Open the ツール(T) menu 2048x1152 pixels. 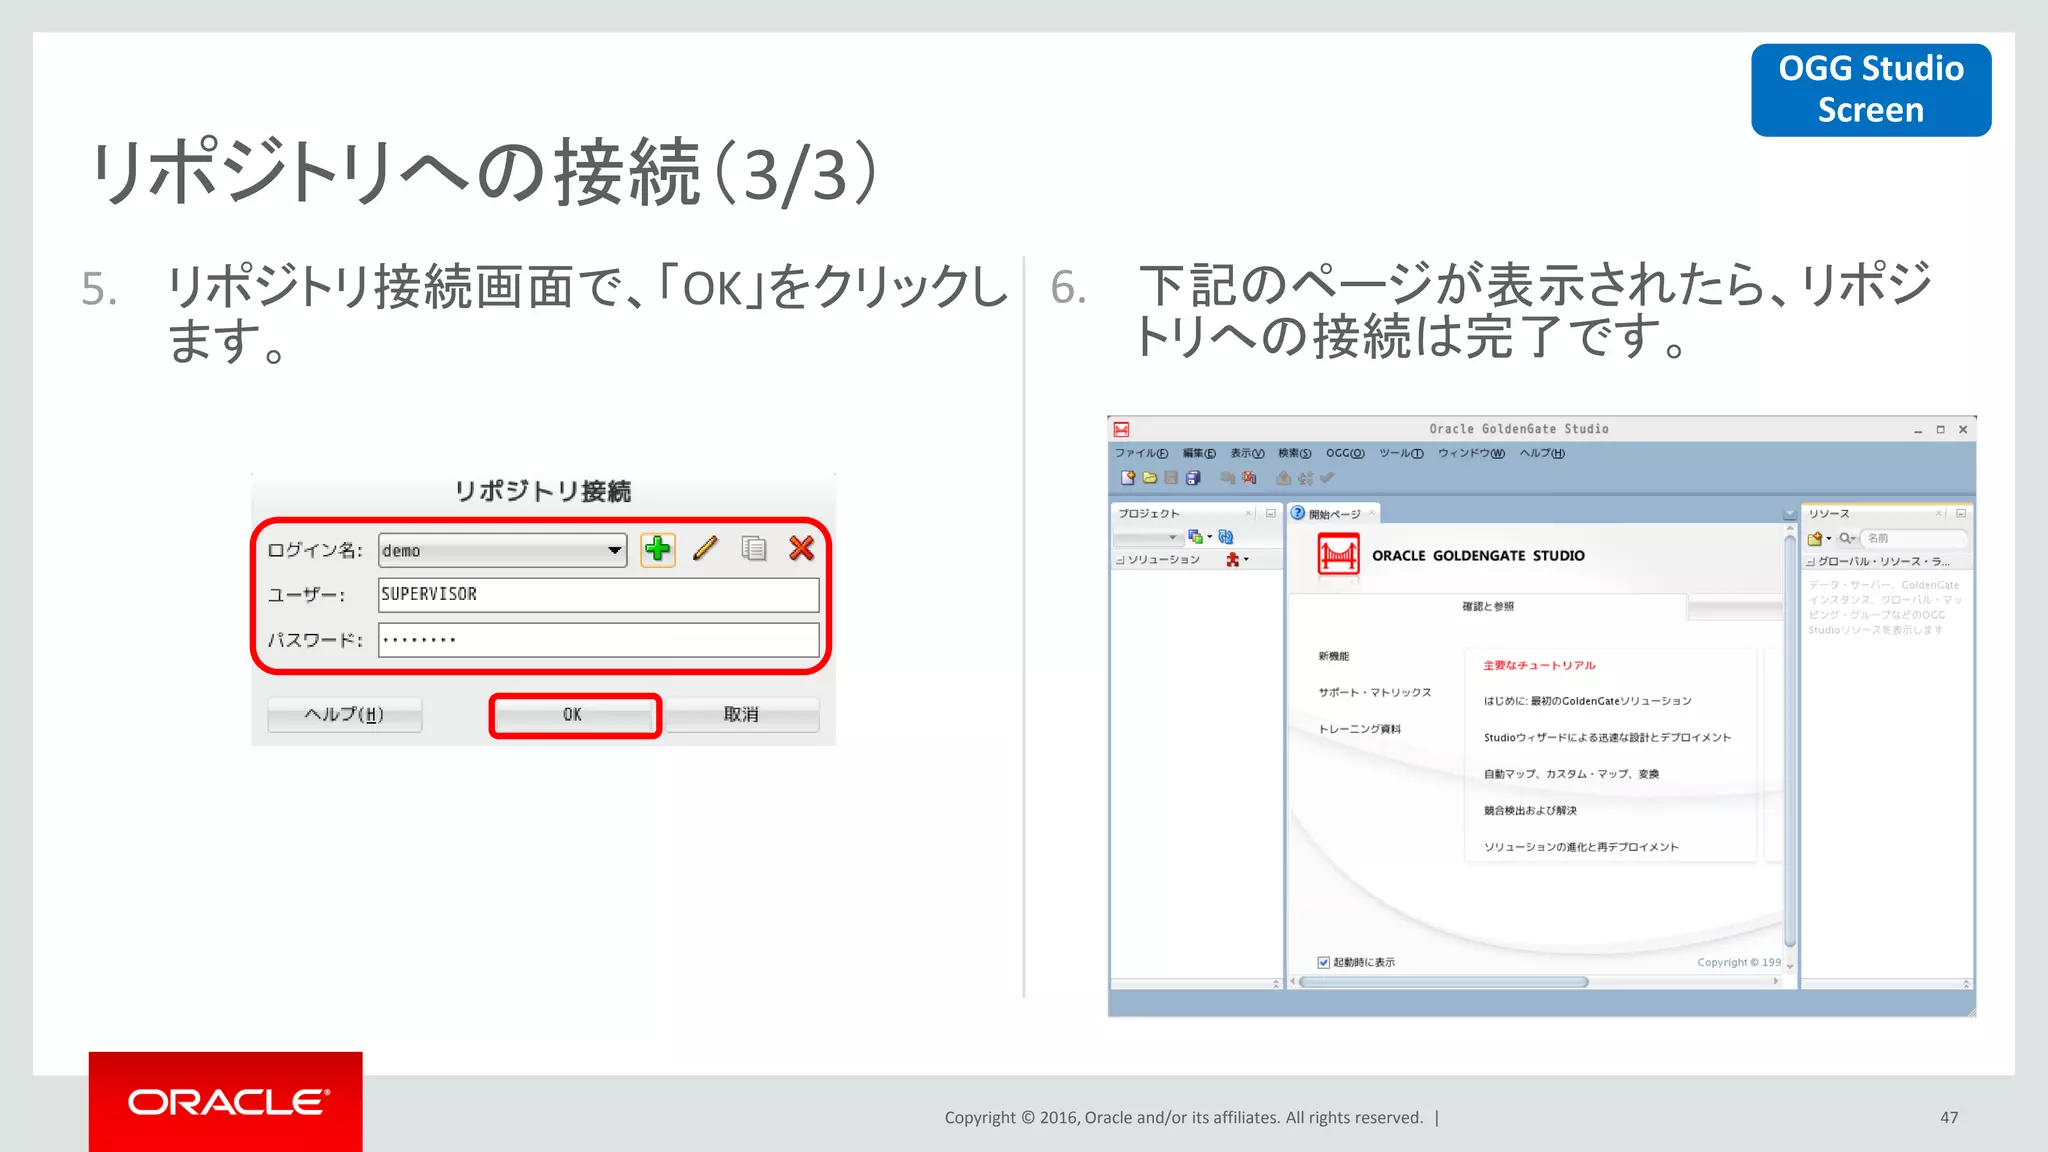tap(1401, 453)
